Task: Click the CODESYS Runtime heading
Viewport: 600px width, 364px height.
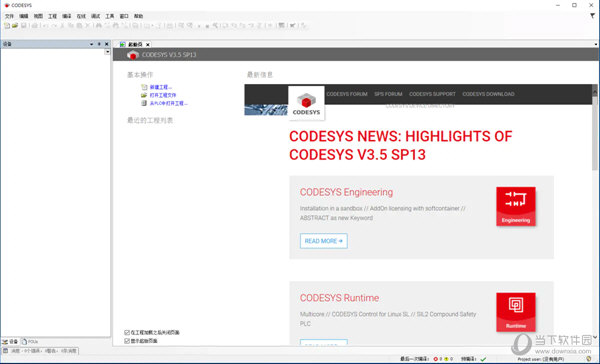Action: pos(339,298)
